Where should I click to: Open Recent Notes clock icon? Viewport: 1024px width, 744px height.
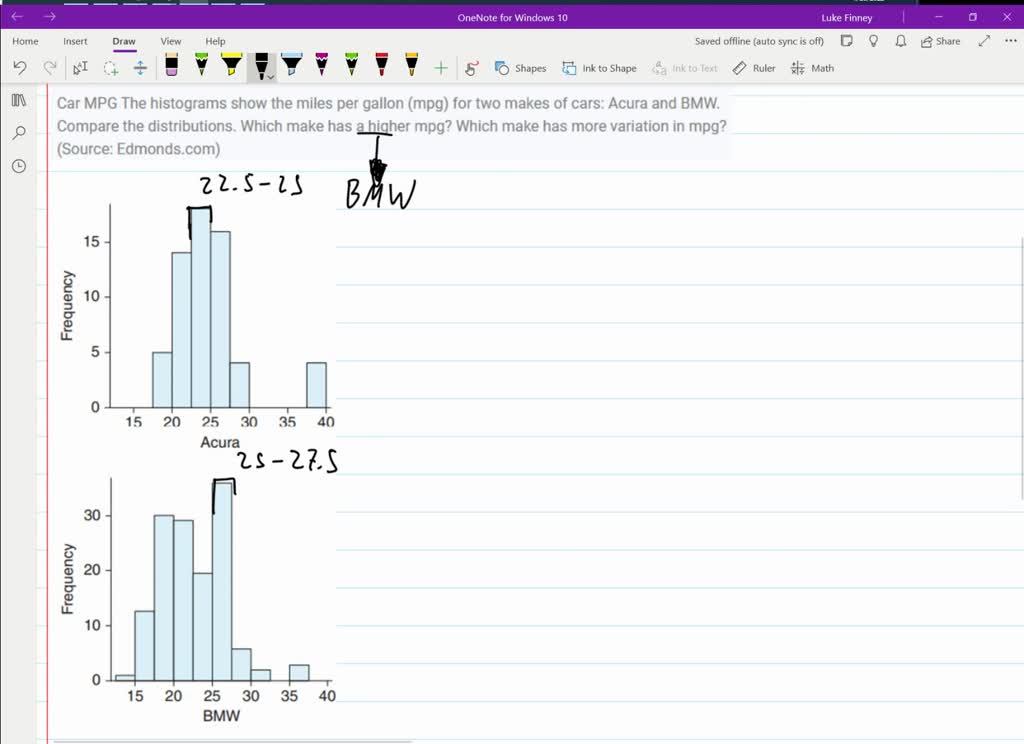click(x=19, y=166)
